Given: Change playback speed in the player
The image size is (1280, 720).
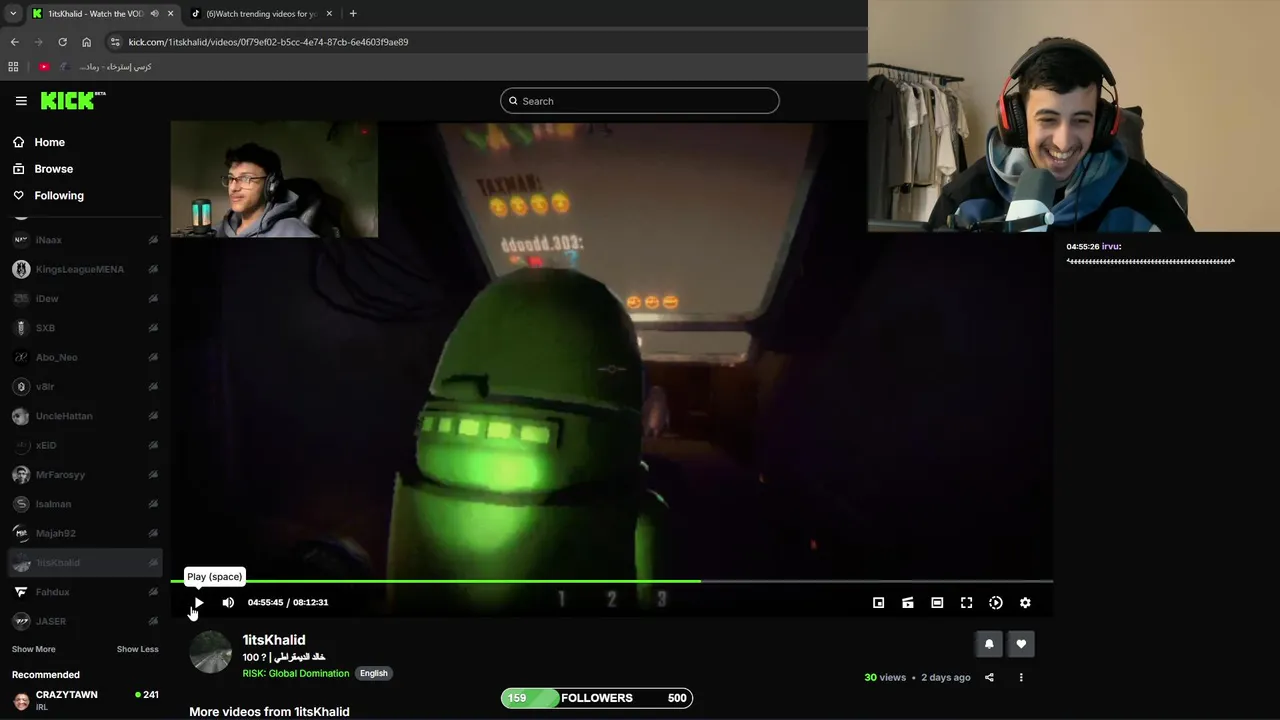Looking at the screenshot, I should [996, 603].
